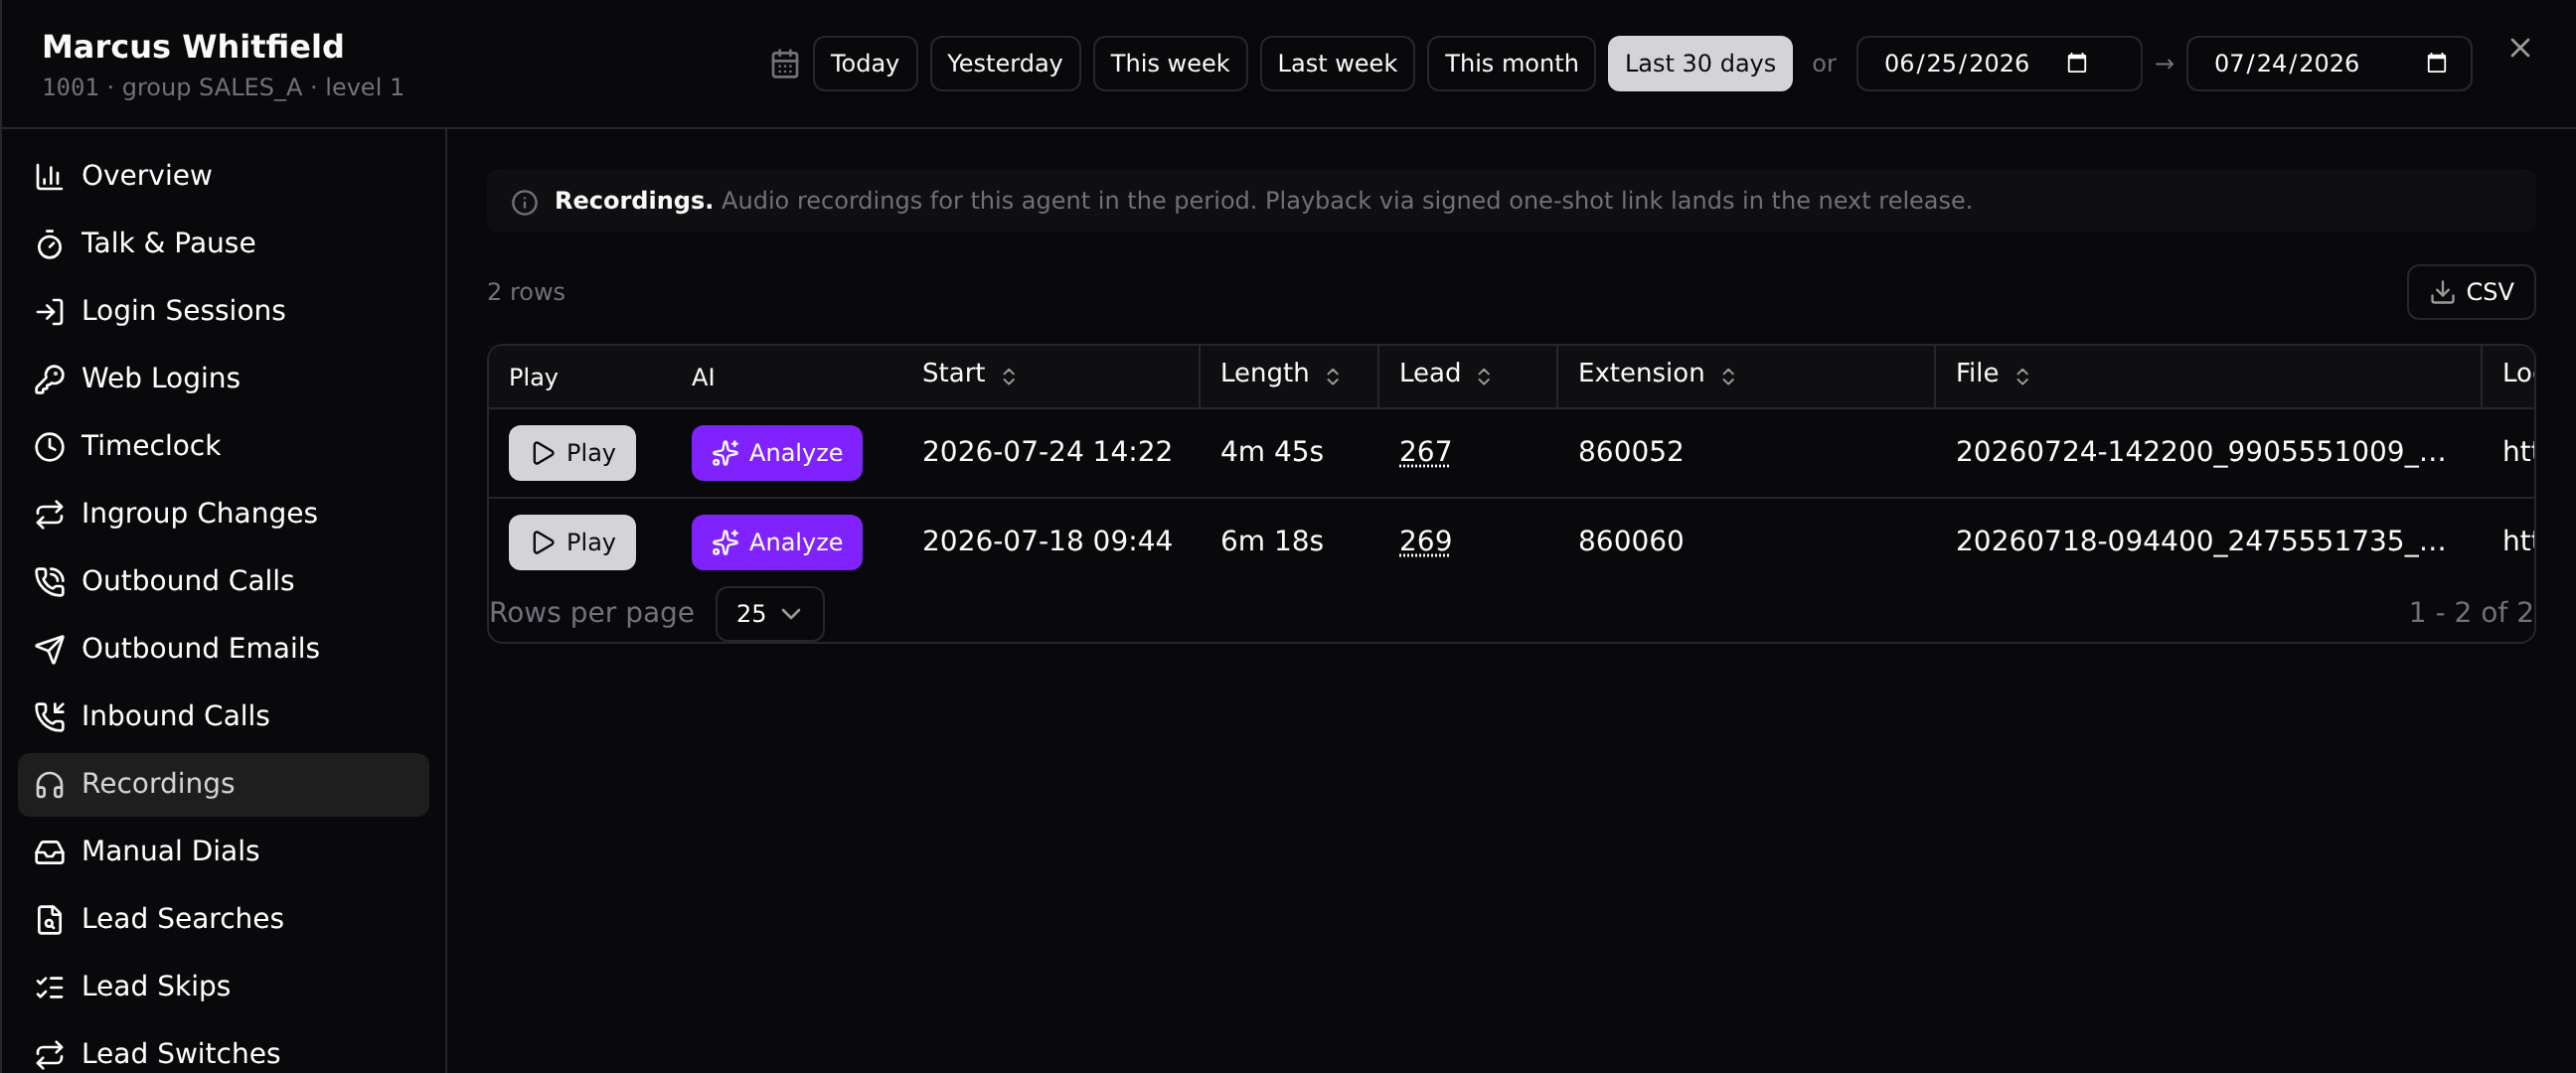This screenshot has width=2576, height=1073.
Task: Click the Inbound Calls phone icon
Action: click(49, 716)
